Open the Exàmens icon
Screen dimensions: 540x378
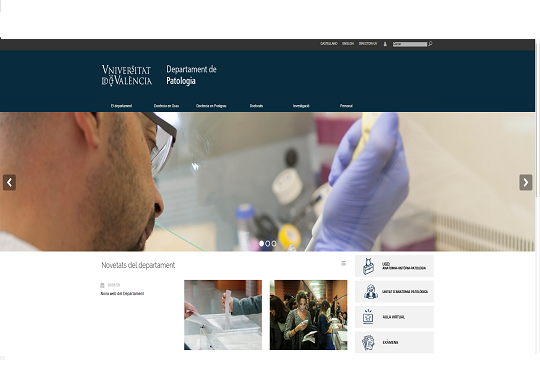[368, 342]
